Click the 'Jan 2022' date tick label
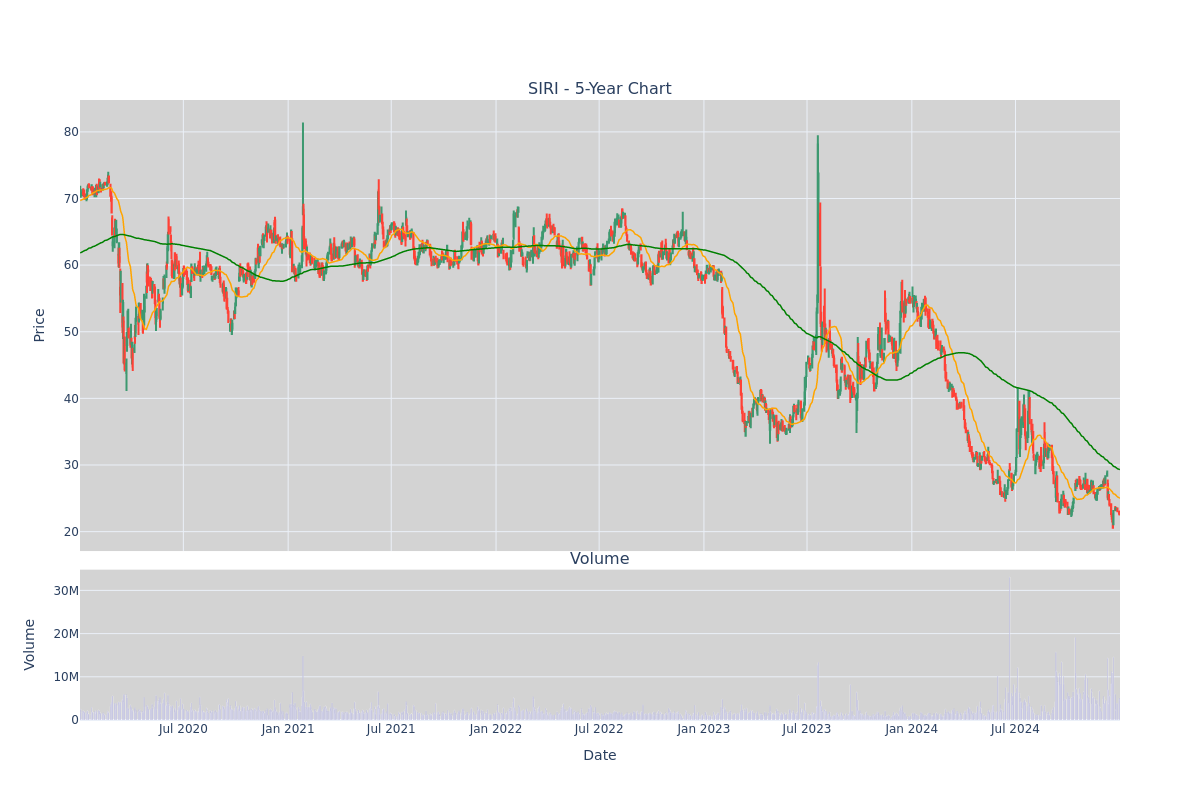The height and width of the screenshot is (800, 1200). 496,729
